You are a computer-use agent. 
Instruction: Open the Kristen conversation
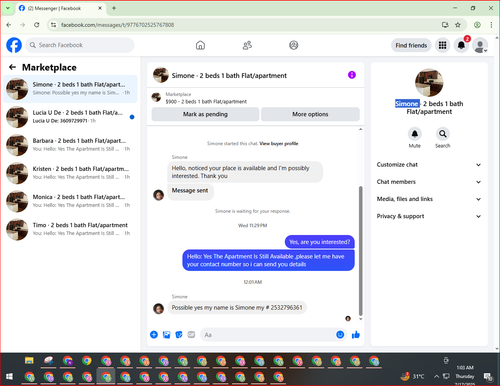pyautogui.click(x=70, y=173)
